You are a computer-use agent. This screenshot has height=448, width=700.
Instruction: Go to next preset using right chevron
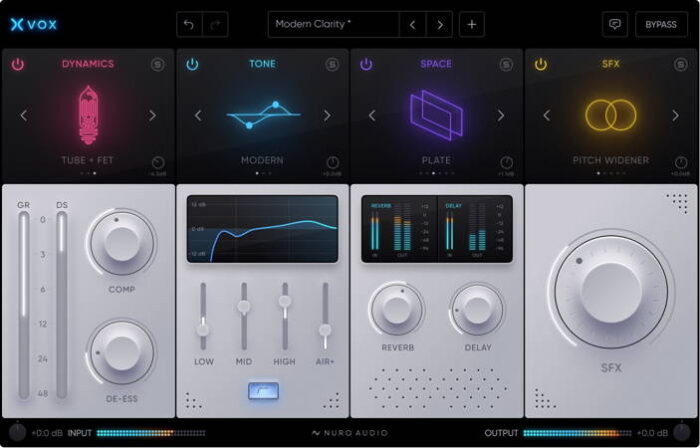click(x=439, y=24)
